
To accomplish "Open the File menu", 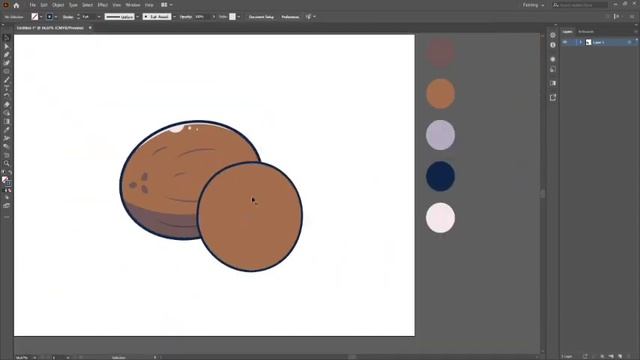I will [32, 5].
